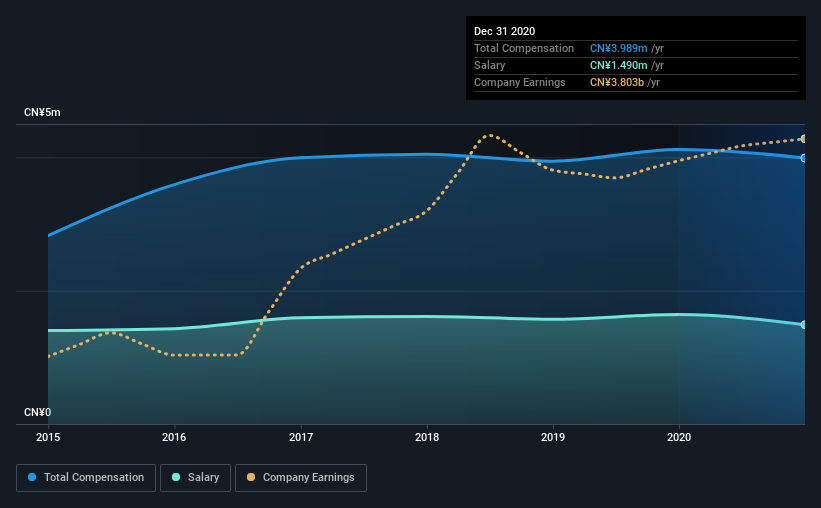Click the blue dot in Total Compensation legend
This screenshot has height=508, width=821.
tap(32, 477)
